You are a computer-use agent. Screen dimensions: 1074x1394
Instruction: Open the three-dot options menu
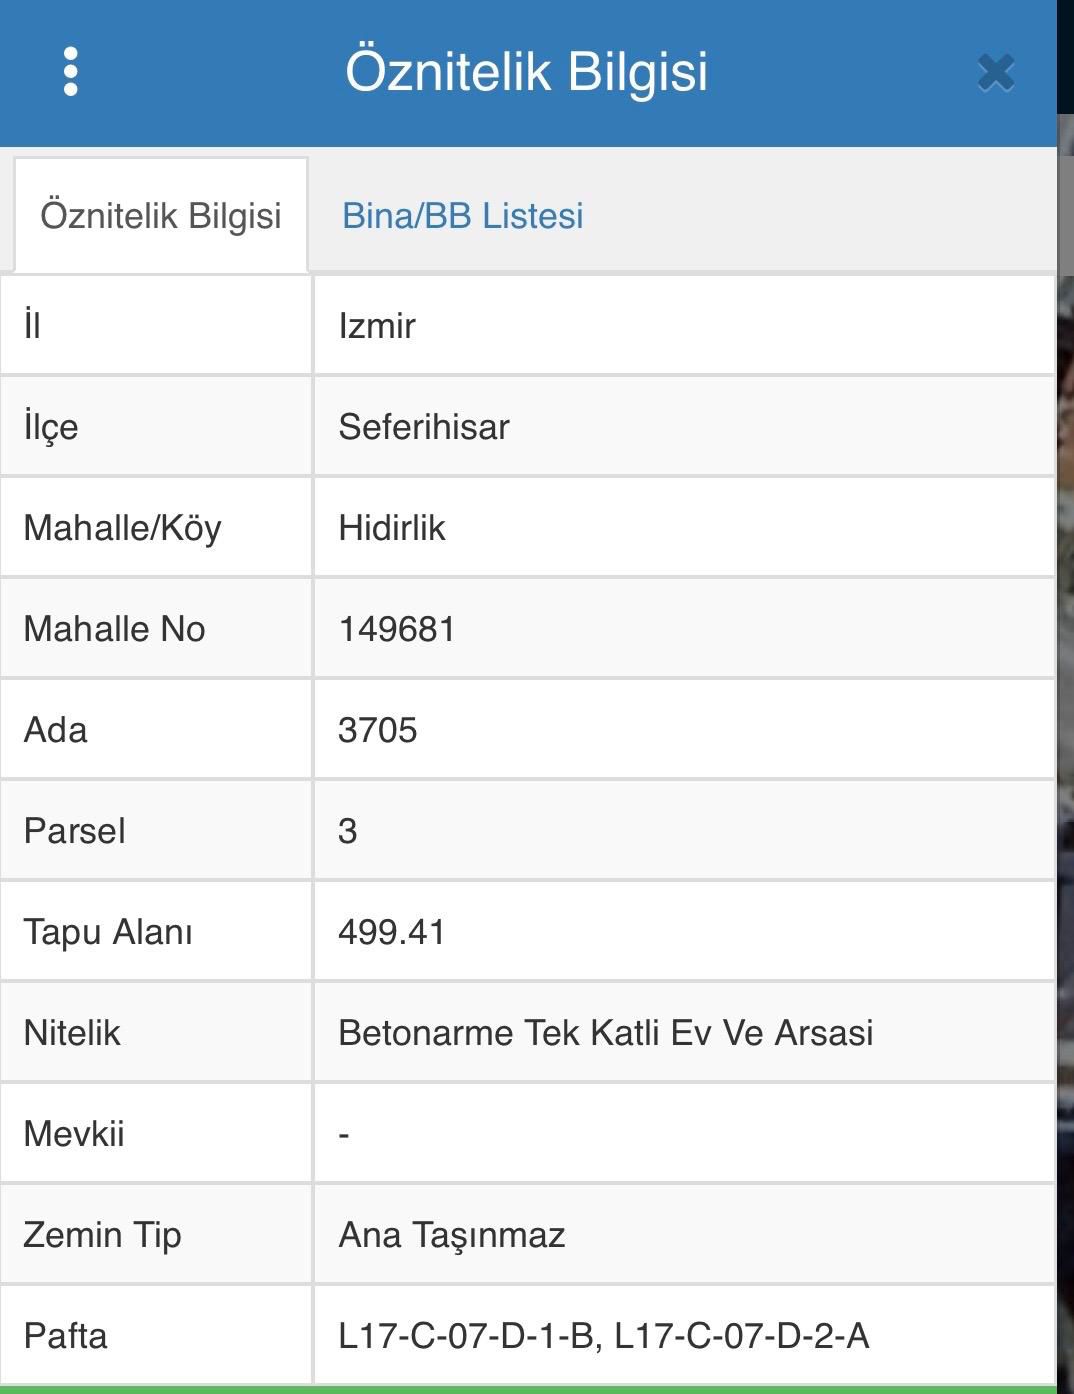point(70,72)
